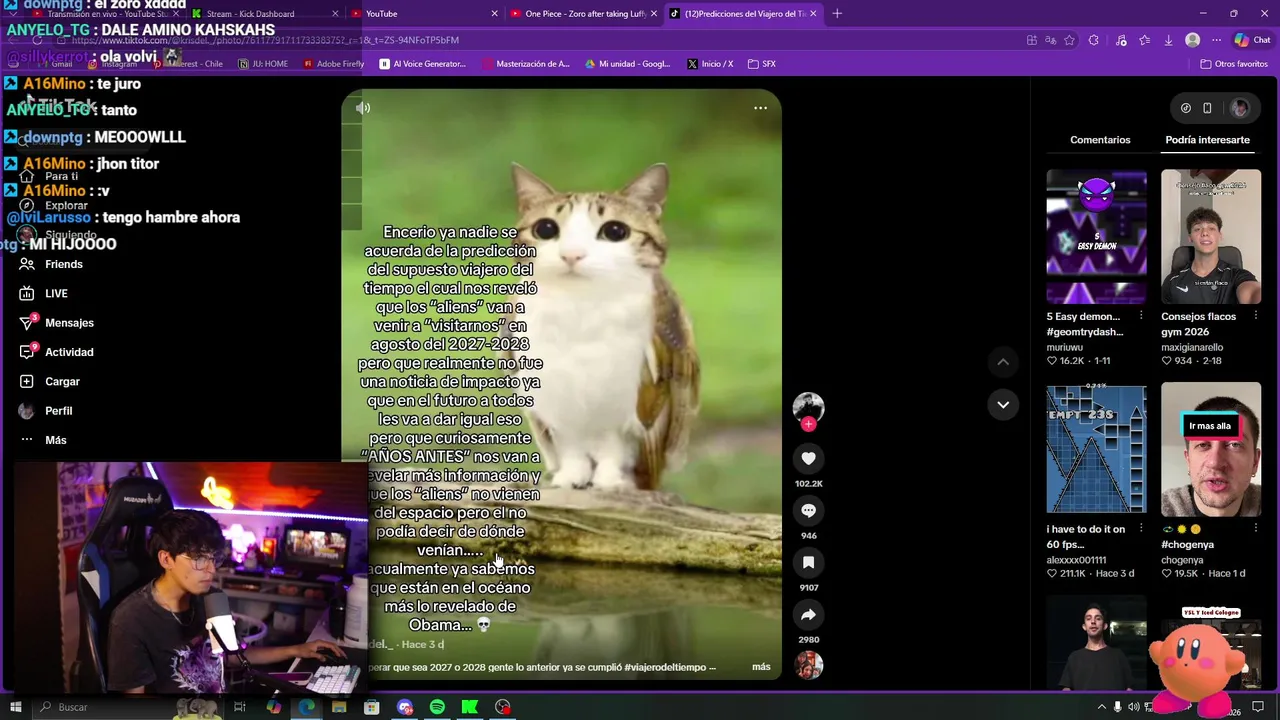
Task: Close the Predicciones del Viajero TikTok tab
Action: 813,14
